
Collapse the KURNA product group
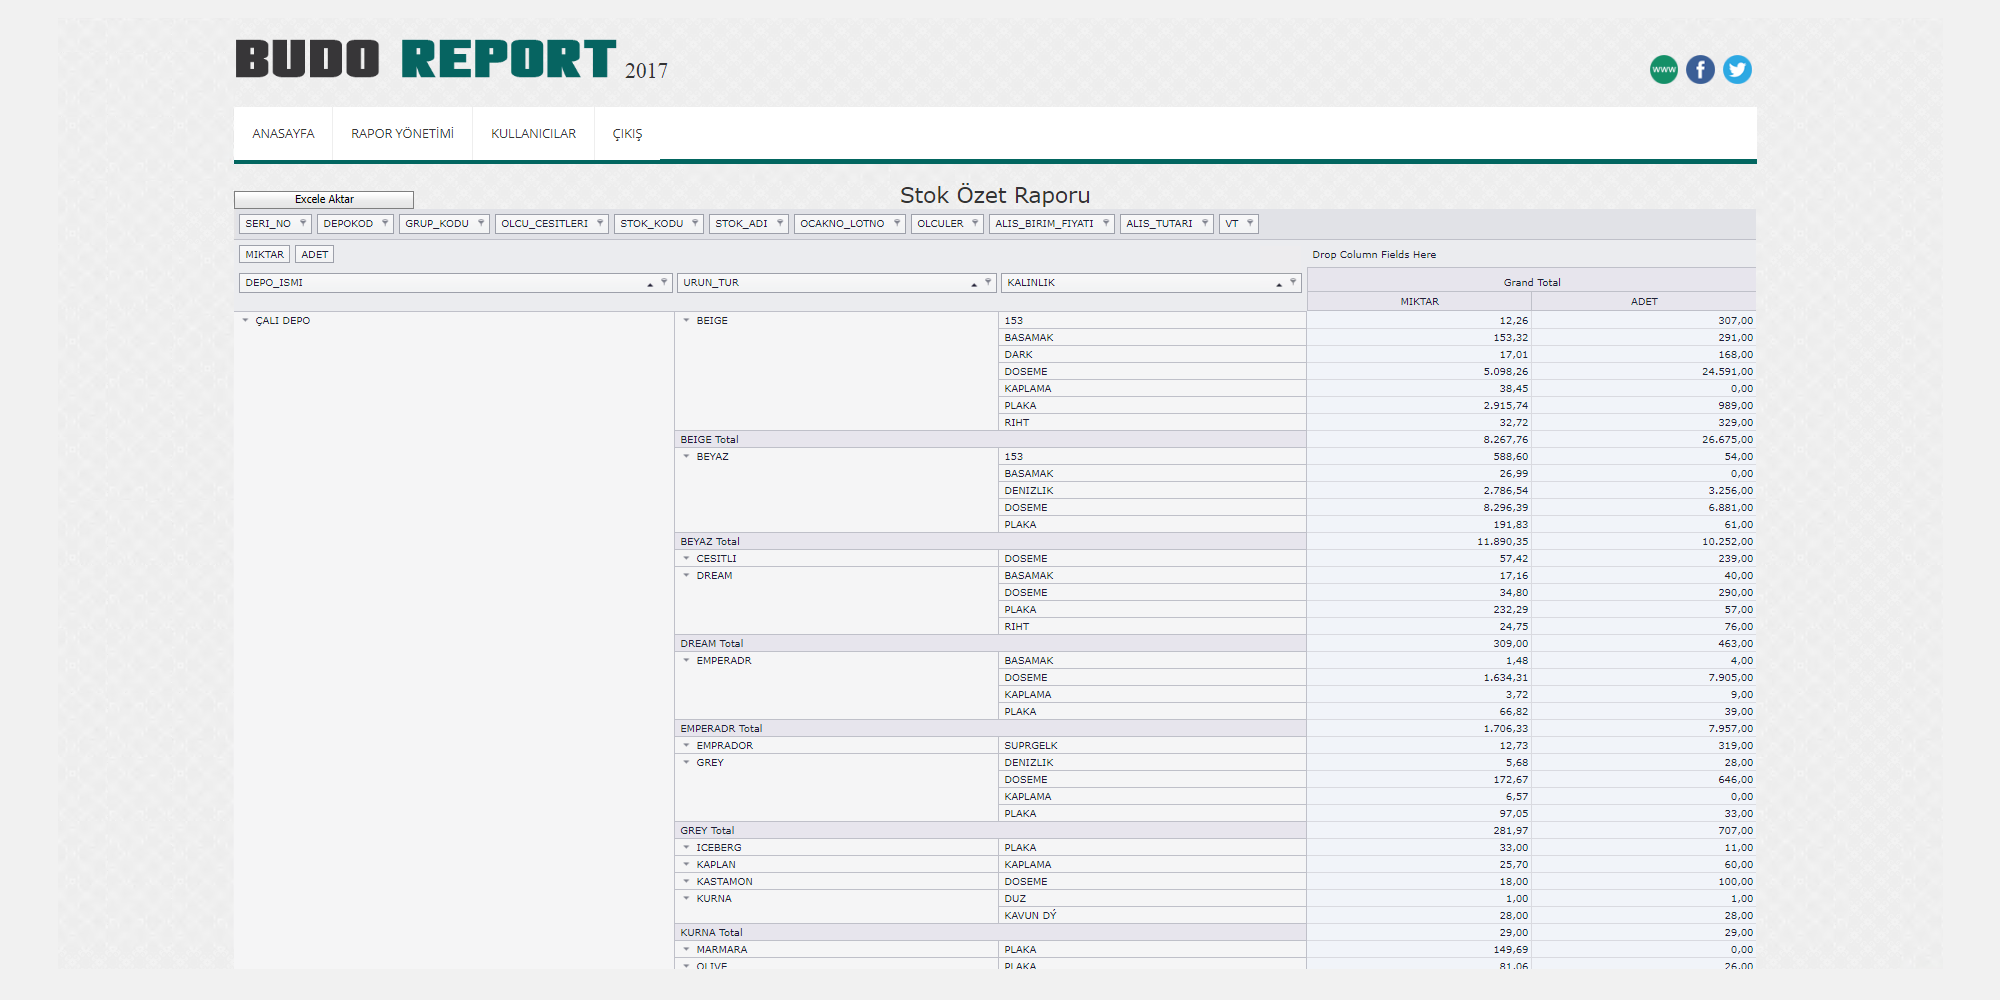686,899
